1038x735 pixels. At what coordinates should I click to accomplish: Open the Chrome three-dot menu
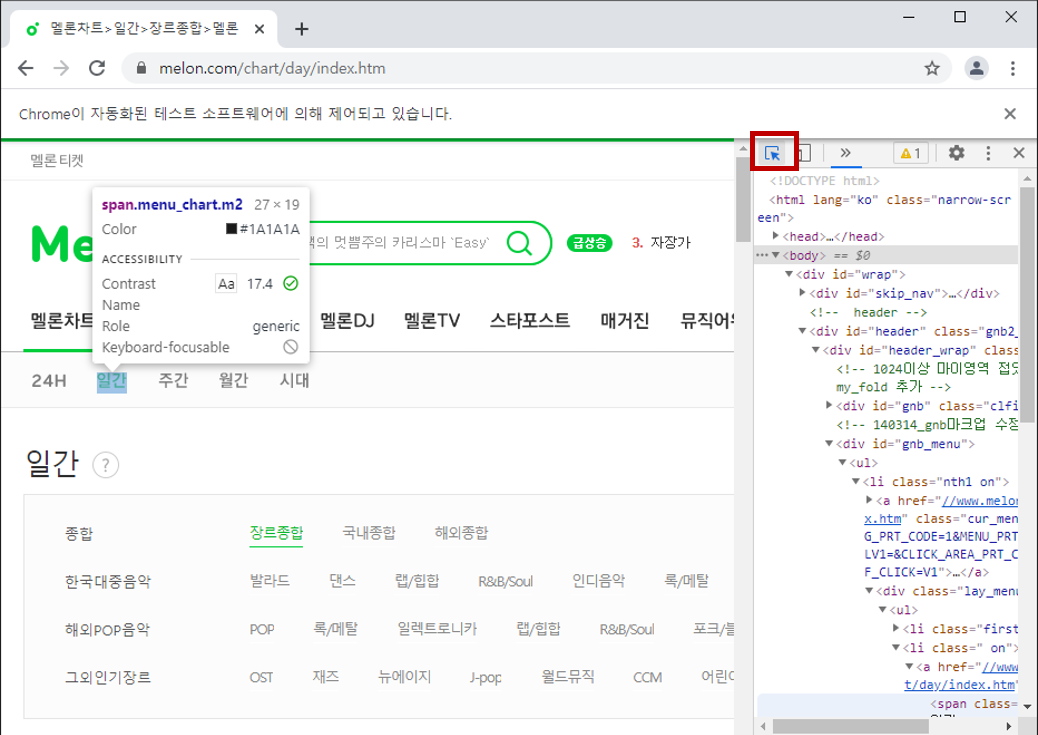(1012, 68)
